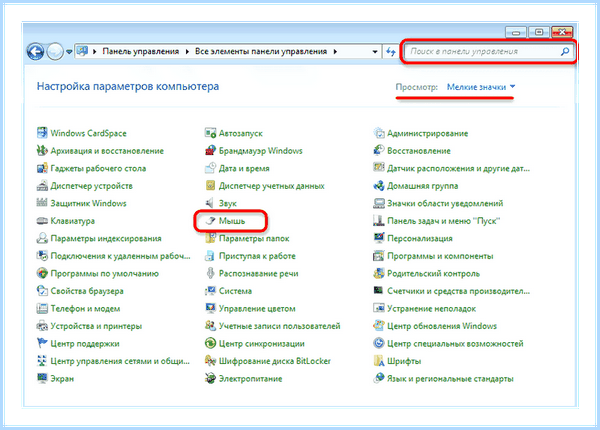Click the magnifier icon in search box
Viewport: 600px width, 430px height.
(x=565, y=51)
